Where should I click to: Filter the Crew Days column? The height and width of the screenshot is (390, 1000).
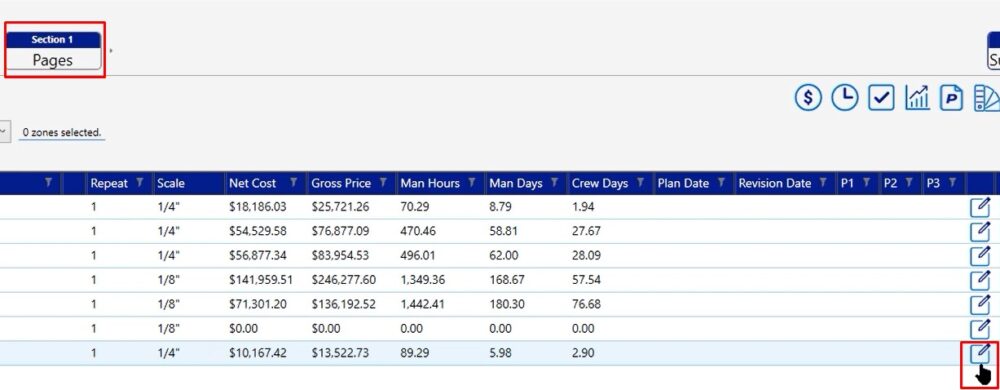pos(640,183)
